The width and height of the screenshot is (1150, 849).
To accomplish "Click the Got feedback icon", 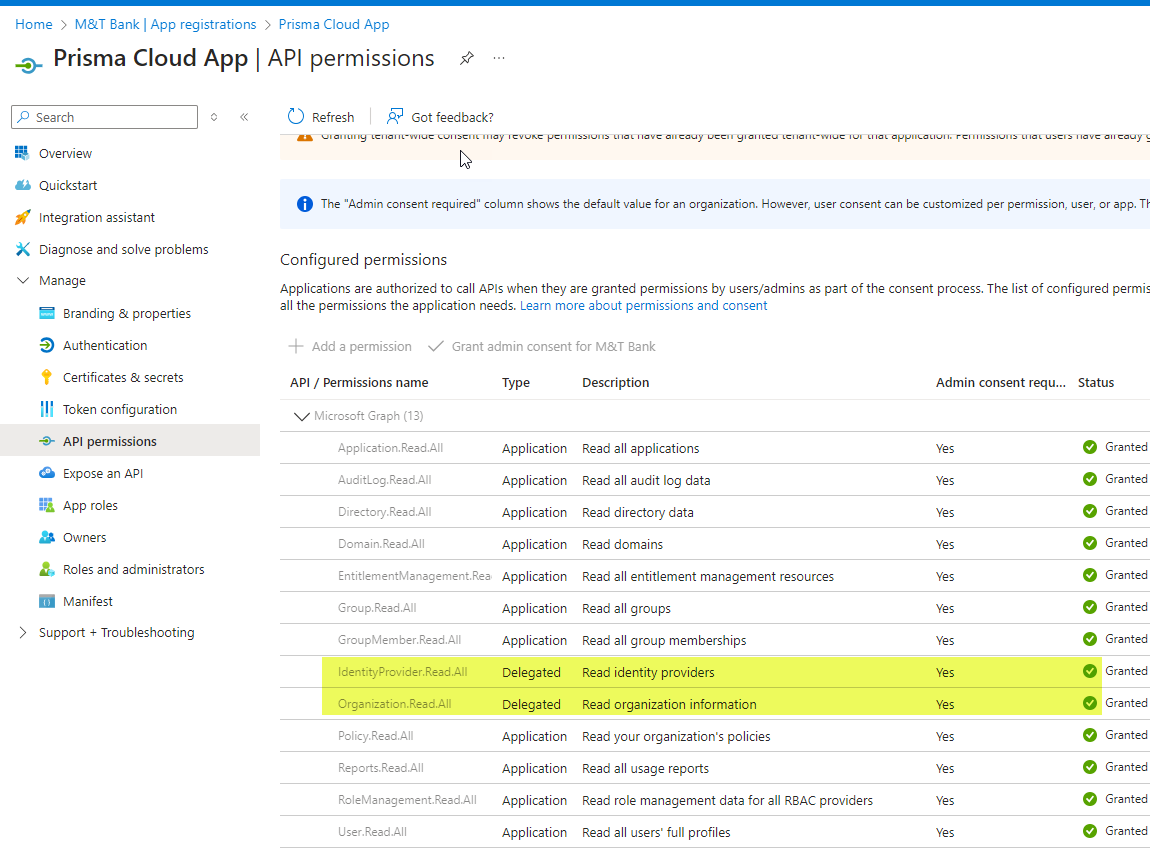I will pos(396,117).
